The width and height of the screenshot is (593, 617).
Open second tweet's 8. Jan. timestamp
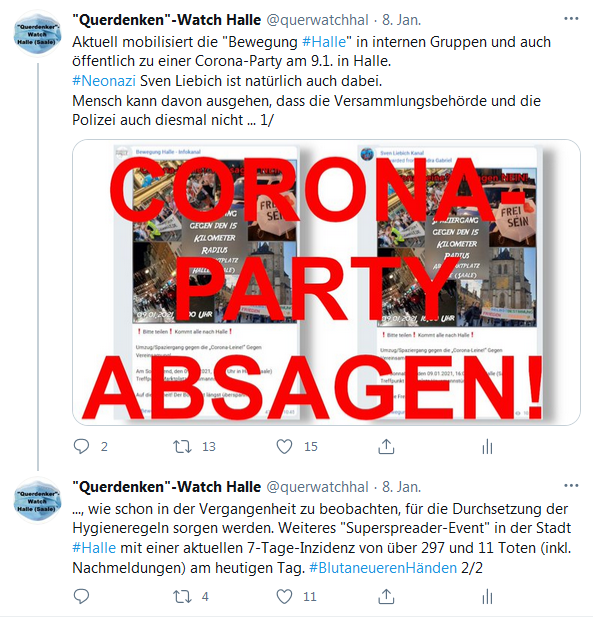click(x=401, y=487)
